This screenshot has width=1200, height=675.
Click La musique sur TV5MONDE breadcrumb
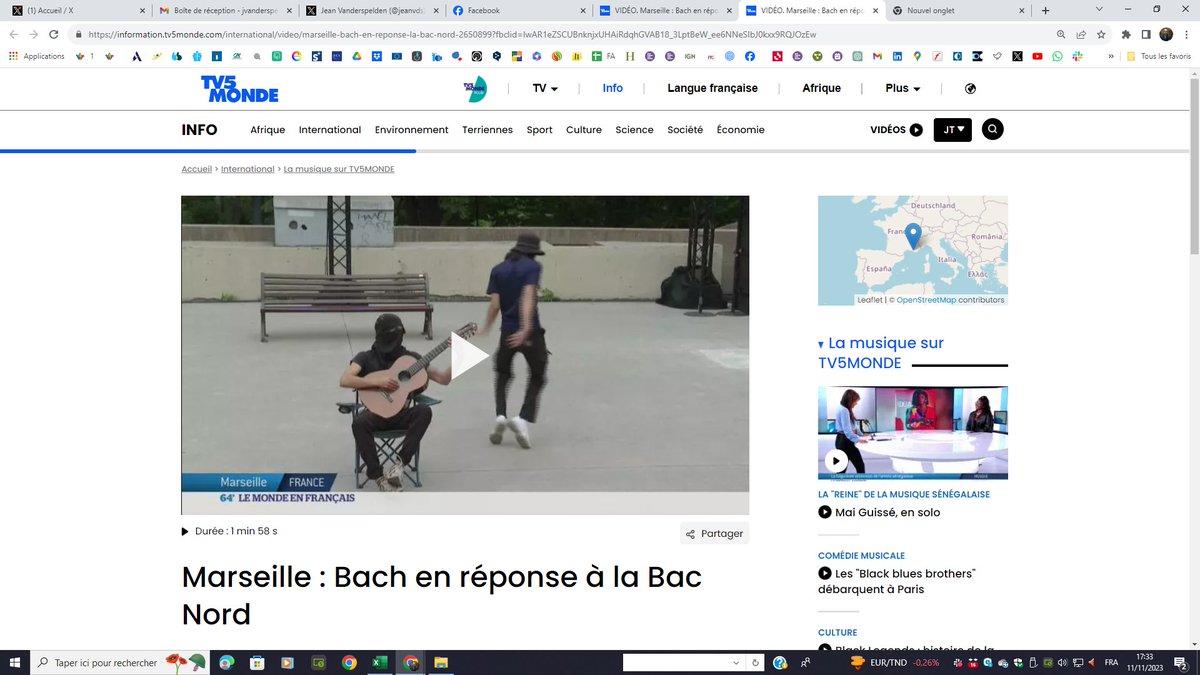point(339,169)
